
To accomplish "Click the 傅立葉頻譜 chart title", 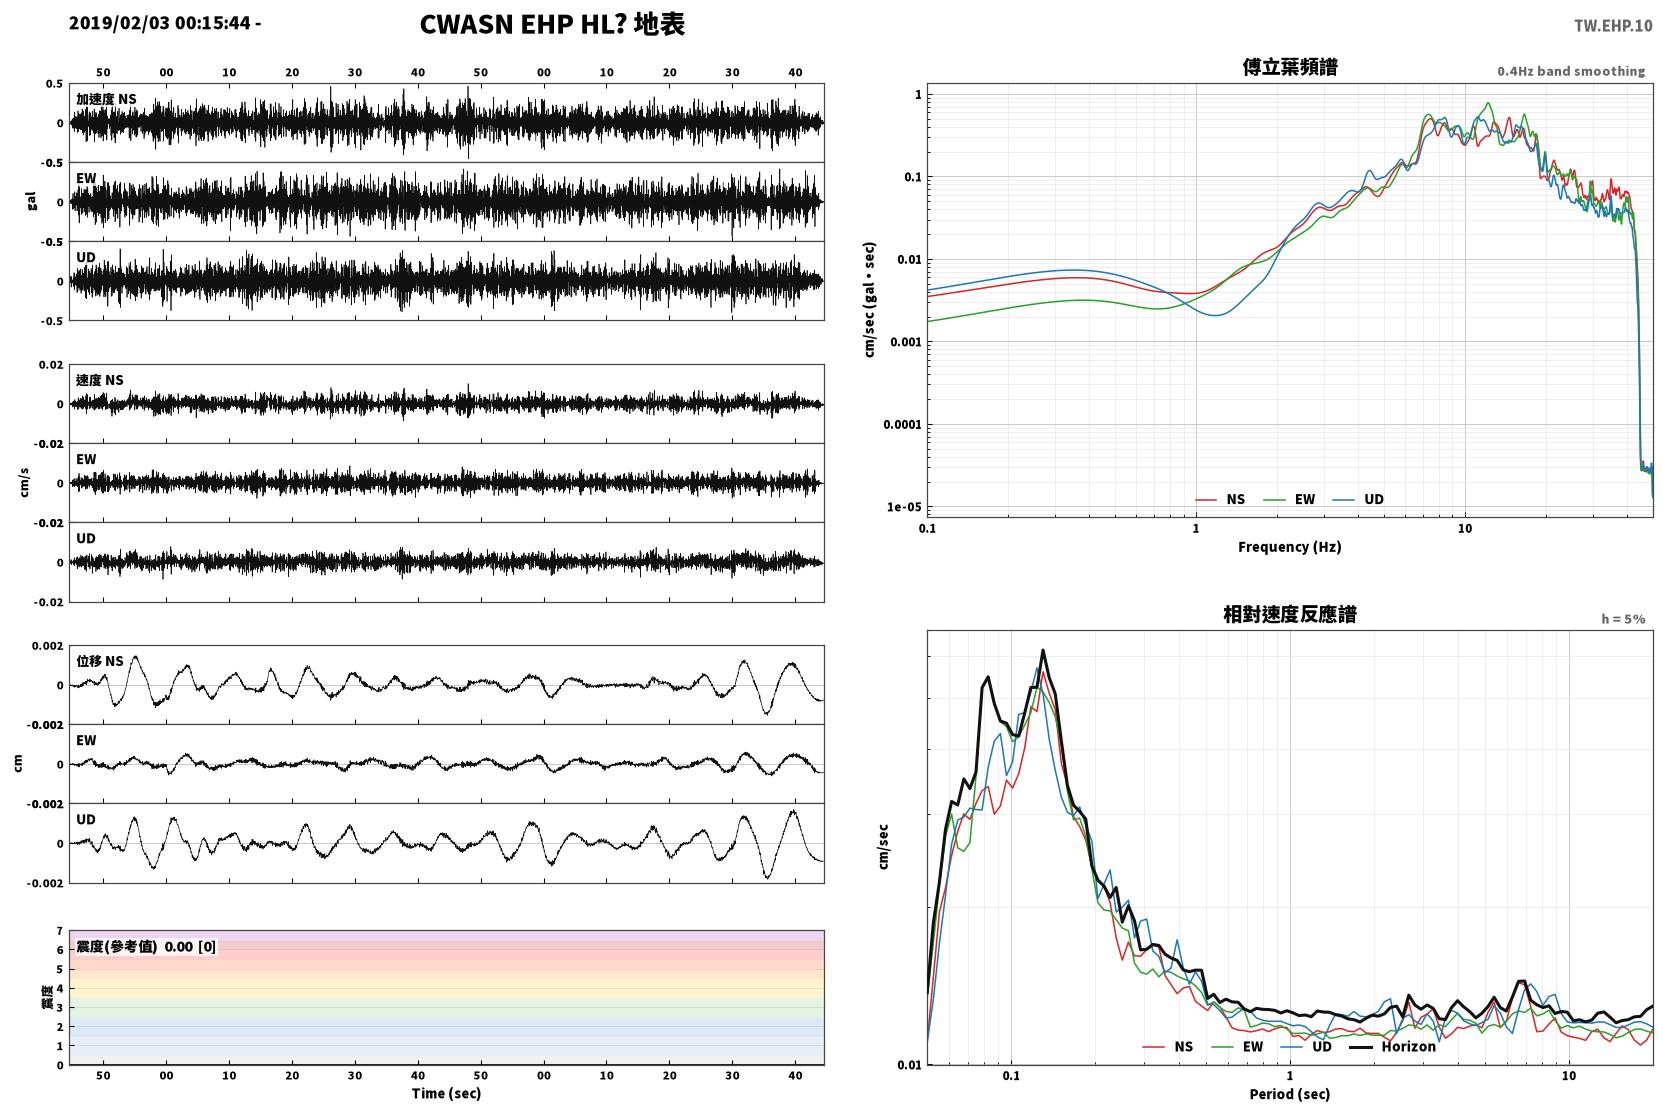I will (1290, 67).
